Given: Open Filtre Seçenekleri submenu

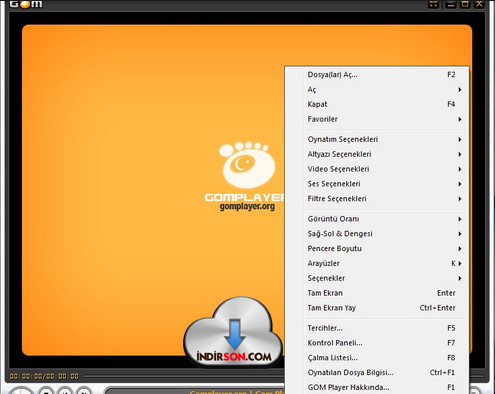Looking at the screenshot, I should pos(377,199).
